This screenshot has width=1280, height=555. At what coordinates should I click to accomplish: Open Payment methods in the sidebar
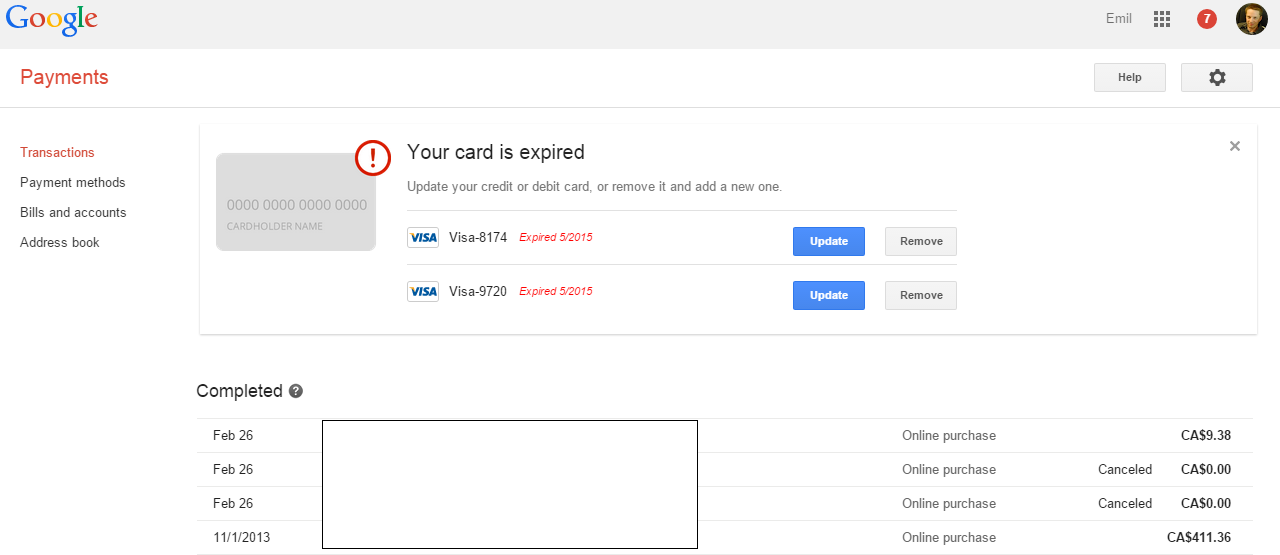pos(73,183)
